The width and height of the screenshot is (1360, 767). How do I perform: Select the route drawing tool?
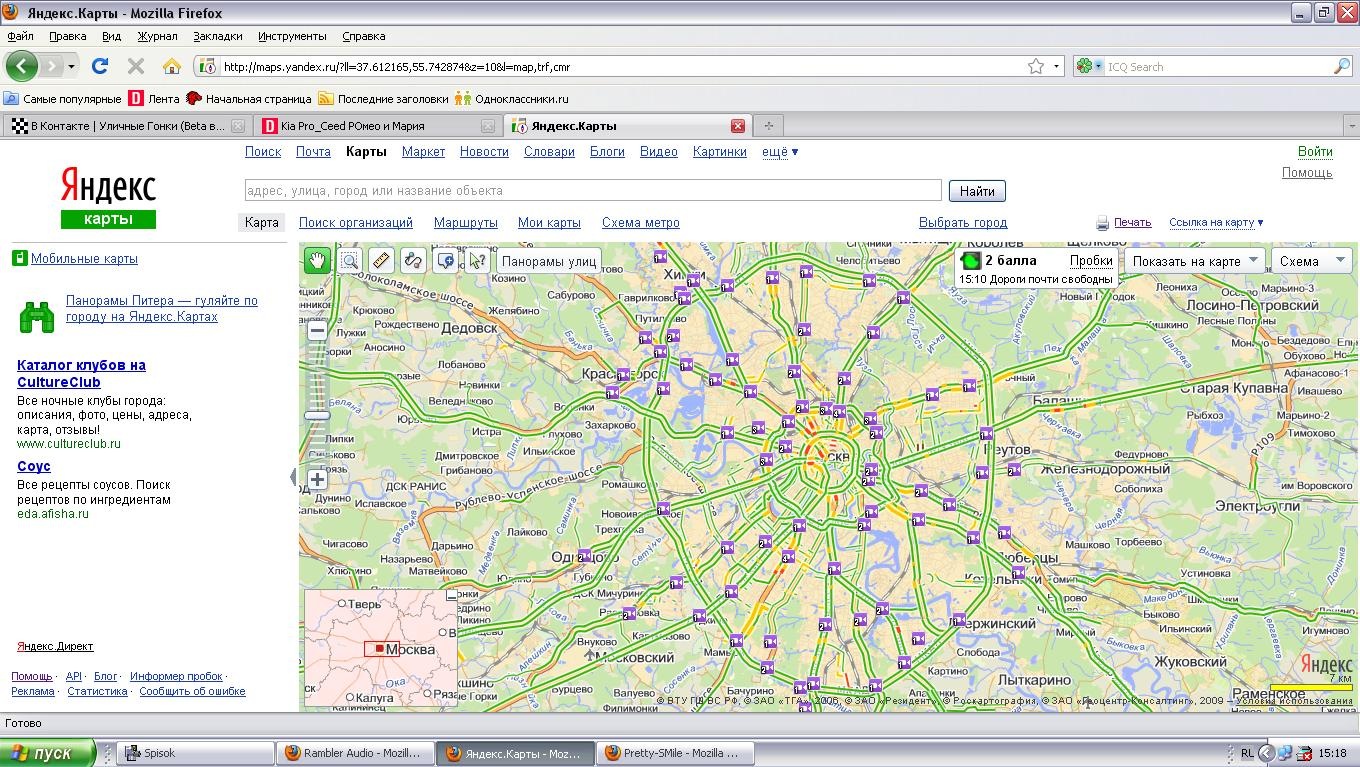(413, 260)
